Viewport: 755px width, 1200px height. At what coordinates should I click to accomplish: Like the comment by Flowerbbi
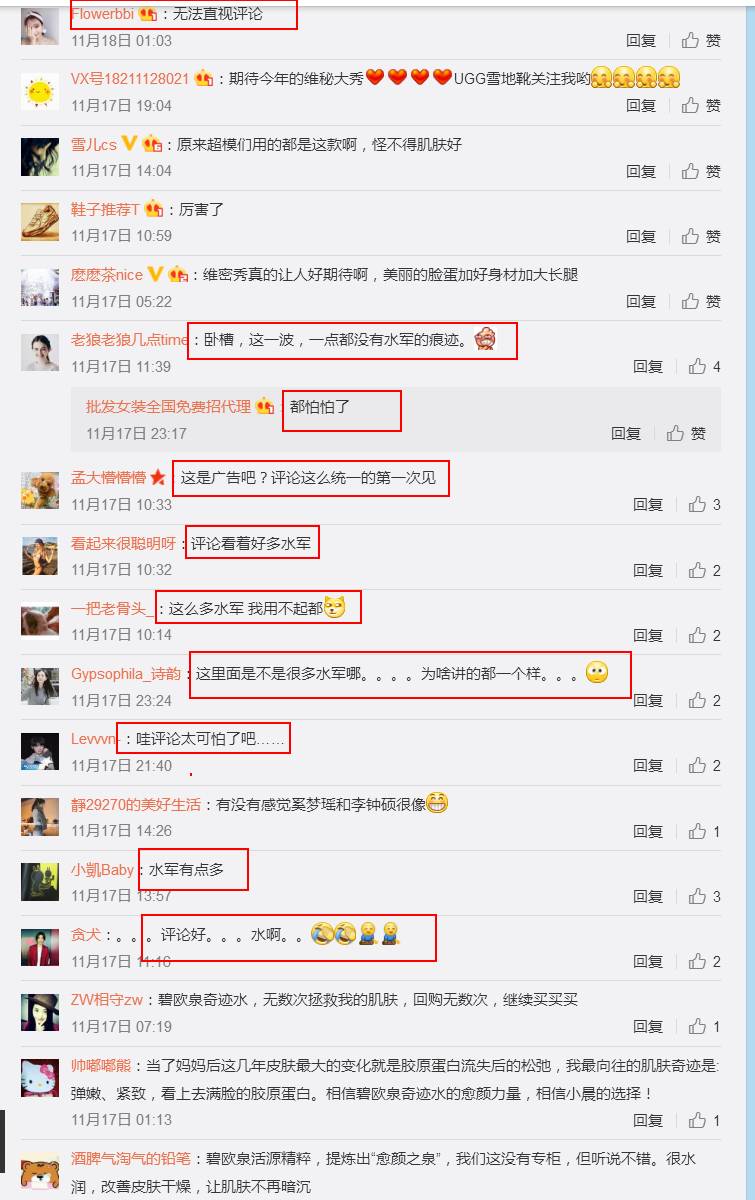point(700,41)
